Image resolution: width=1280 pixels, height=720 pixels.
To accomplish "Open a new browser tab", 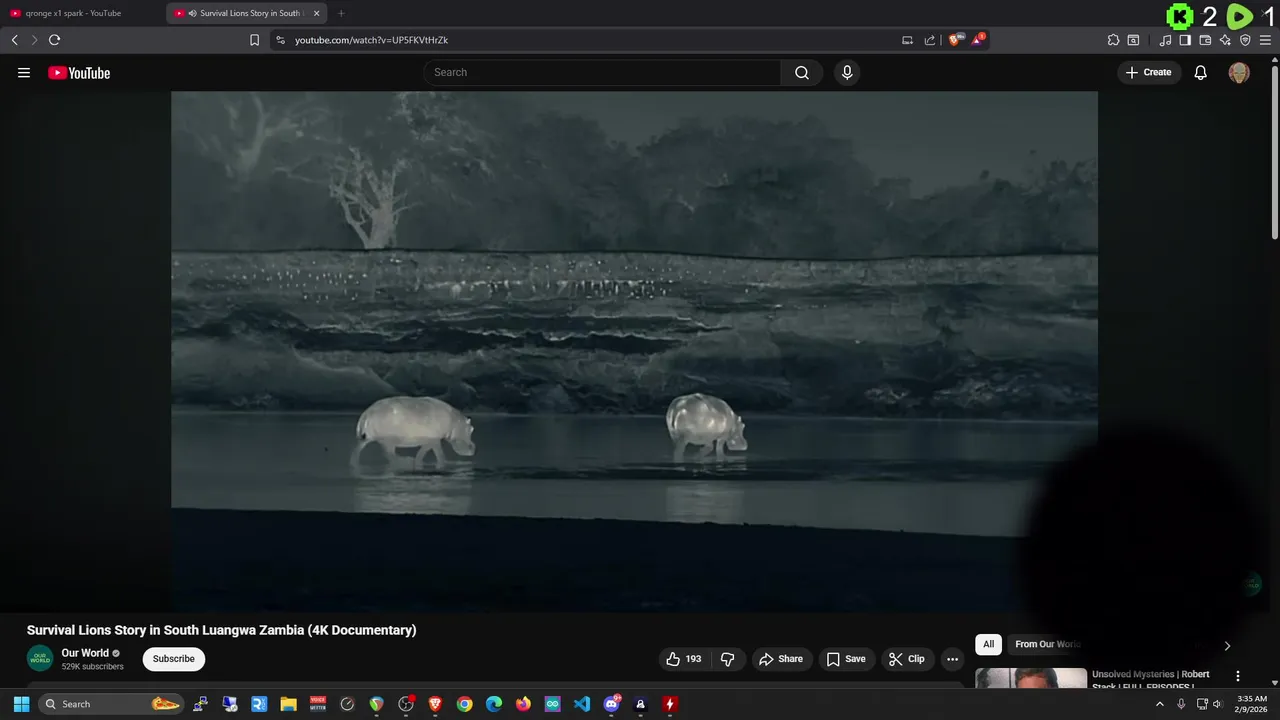I will coord(341,13).
